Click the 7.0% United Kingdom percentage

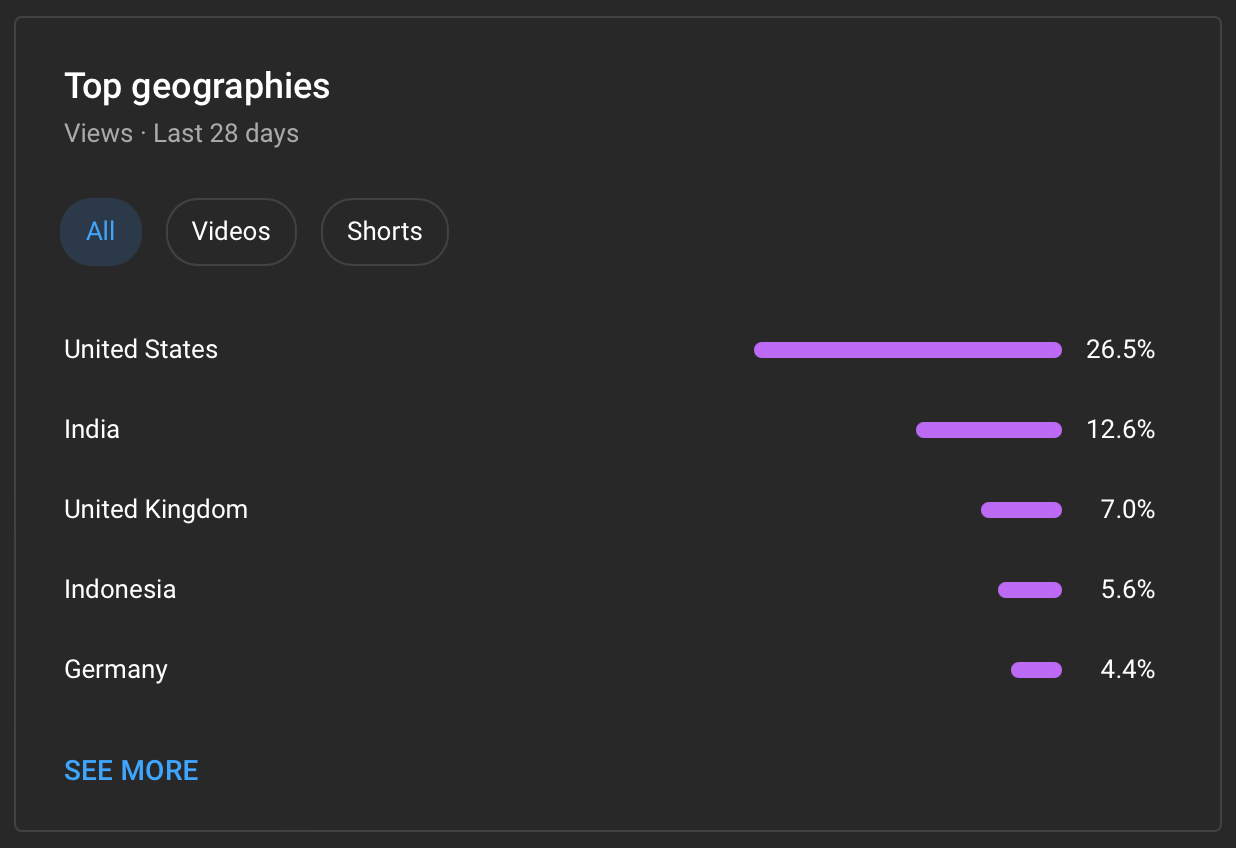pos(1127,509)
